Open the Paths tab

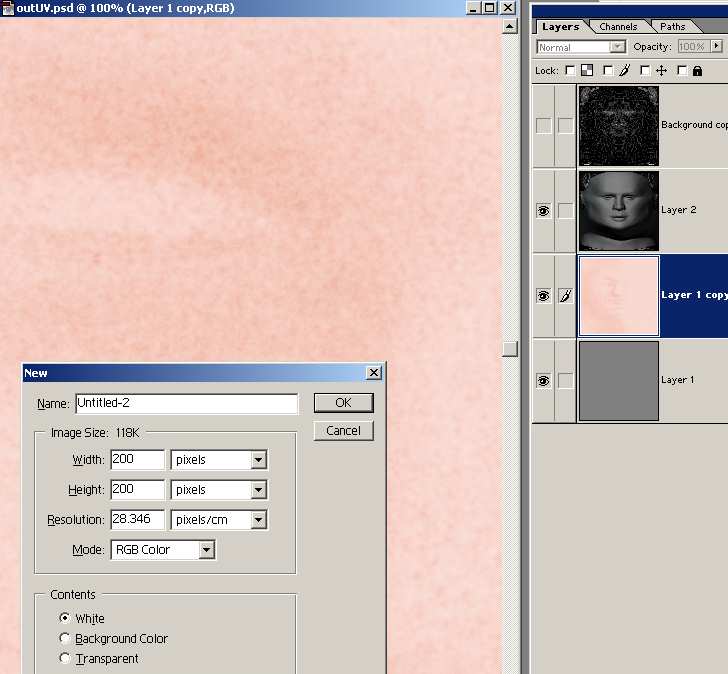pos(673,27)
